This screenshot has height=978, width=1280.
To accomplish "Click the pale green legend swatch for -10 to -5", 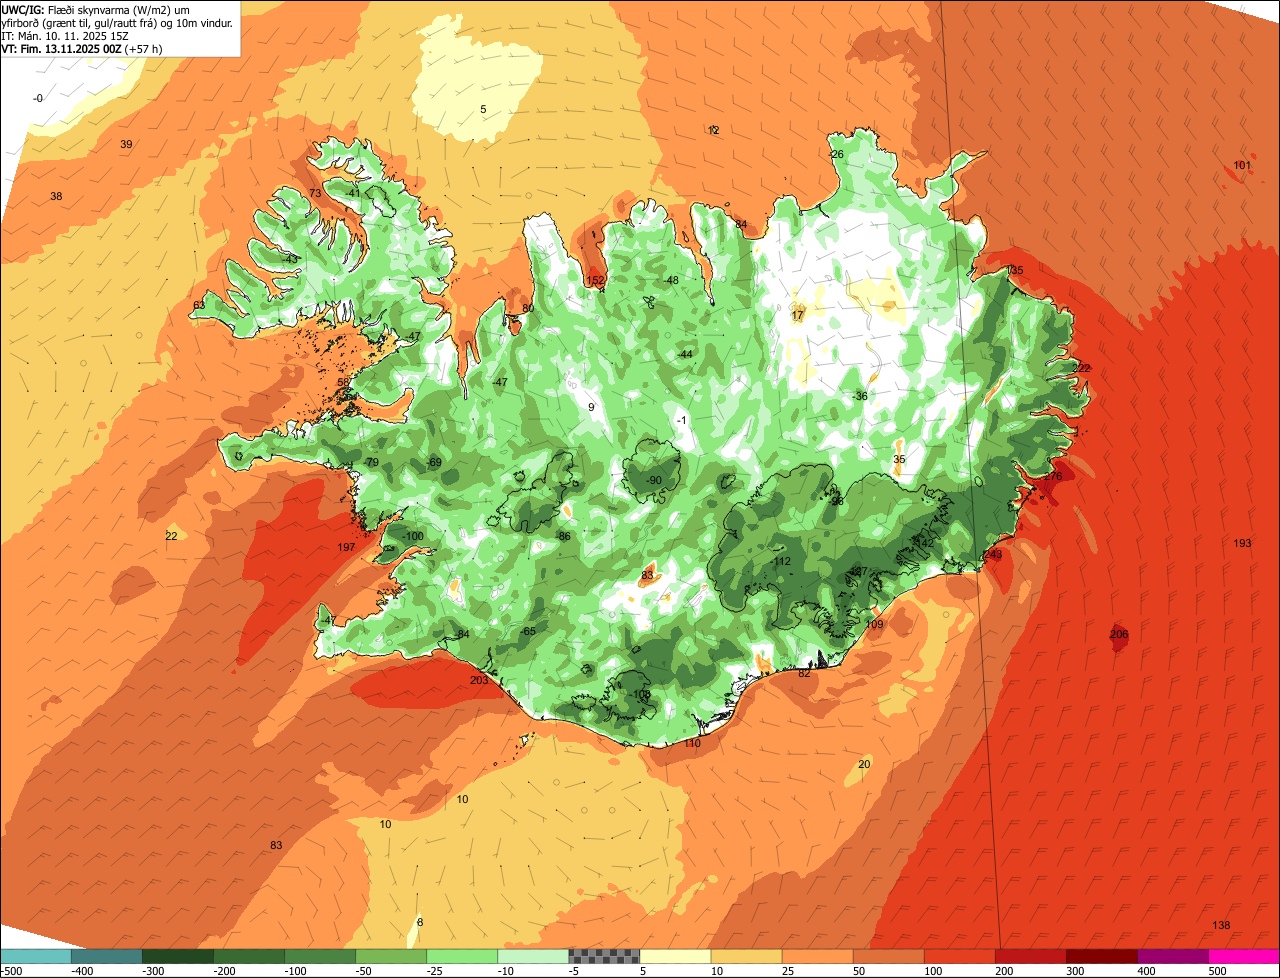I will 533,956.
